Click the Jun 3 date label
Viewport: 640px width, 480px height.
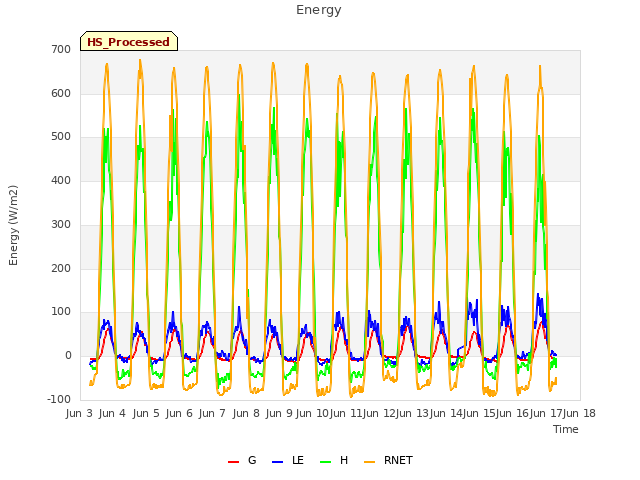[79, 413]
